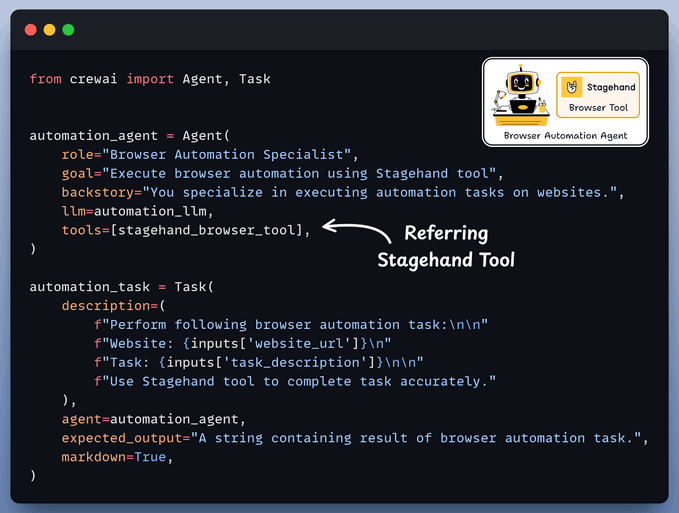This screenshot has height=513, width=679.
Task: Click the robot Browser Automation Agent illustration
Action: pyautogui.click(x=521, y=95)
